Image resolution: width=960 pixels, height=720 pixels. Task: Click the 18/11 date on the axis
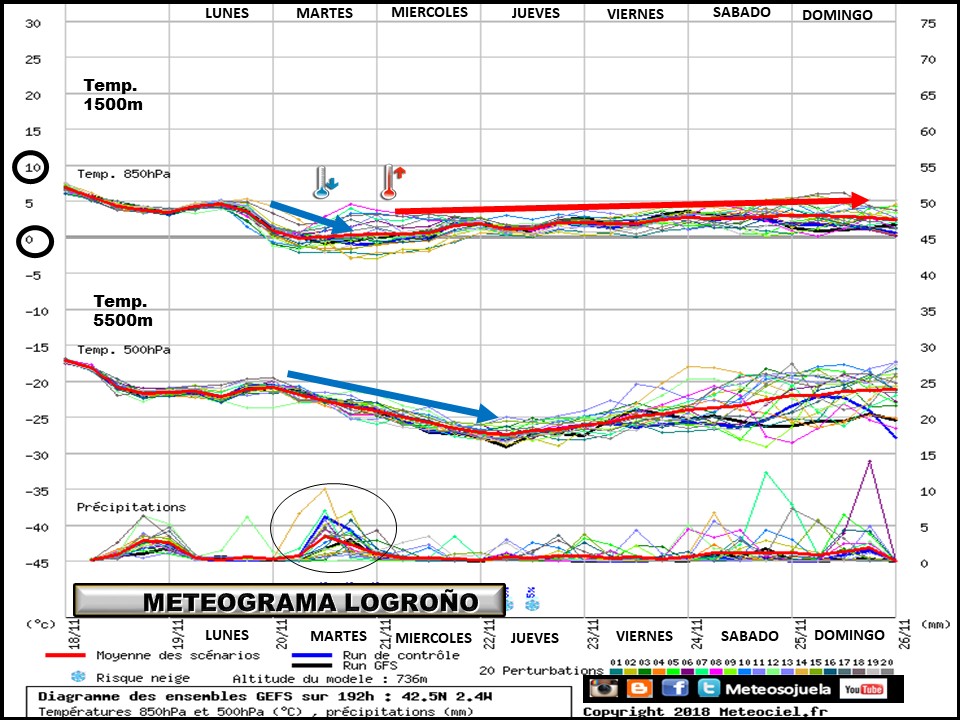tap(75, 634)
